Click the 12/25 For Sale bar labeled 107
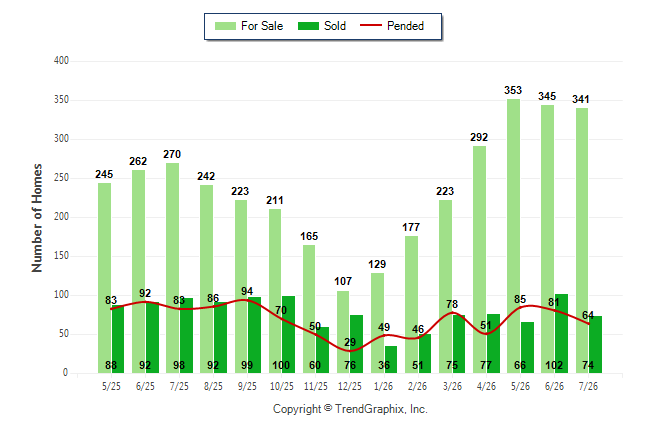Screen dimensions: 646x434 pos(343,332)
